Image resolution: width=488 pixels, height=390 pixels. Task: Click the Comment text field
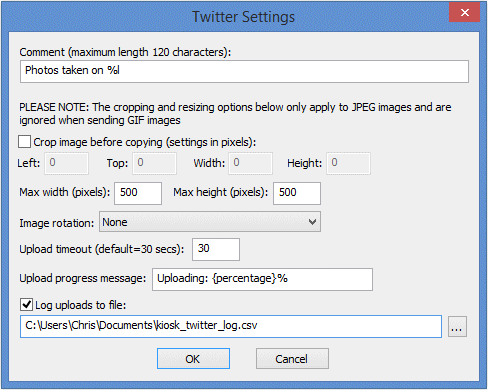(x=244, y=71)
